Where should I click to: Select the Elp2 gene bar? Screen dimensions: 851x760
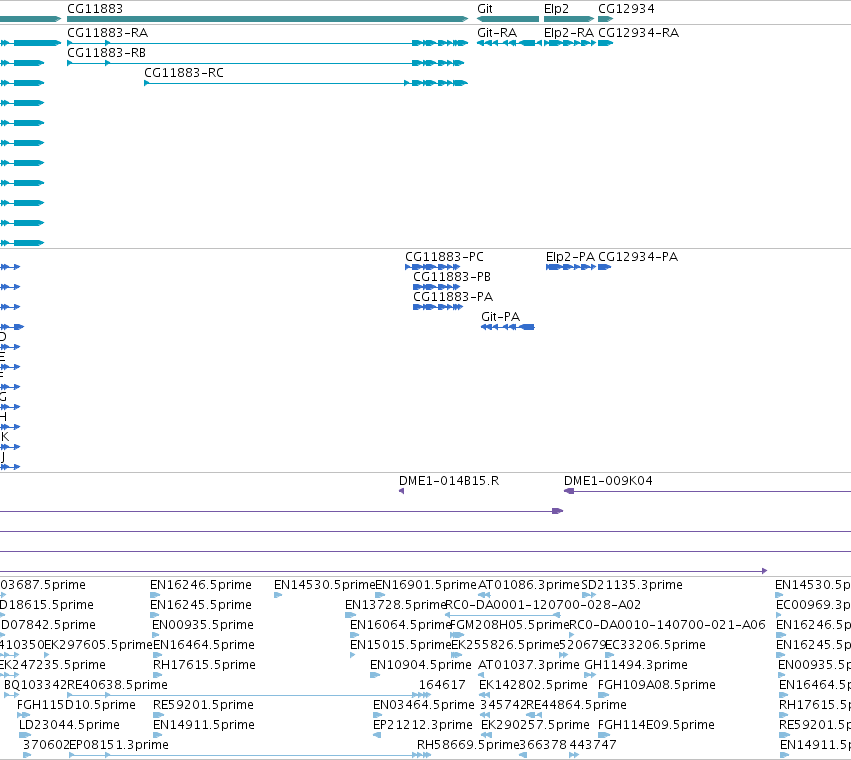point(569,19)
